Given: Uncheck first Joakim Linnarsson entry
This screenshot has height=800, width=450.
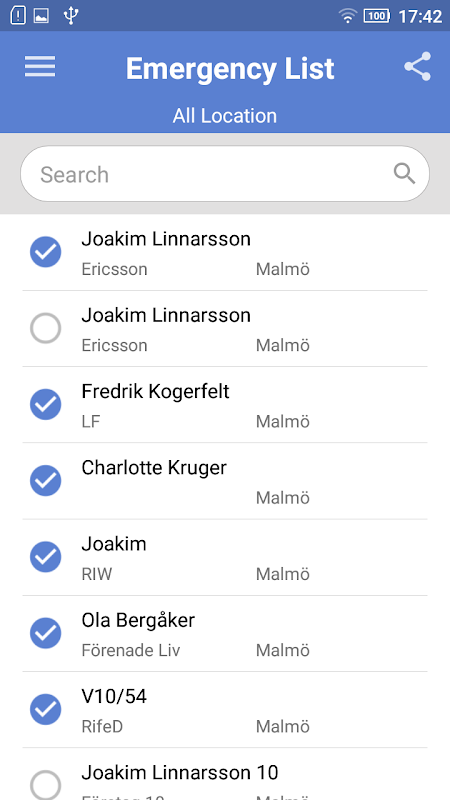Looking at the screenshot, I should (45, 252).
